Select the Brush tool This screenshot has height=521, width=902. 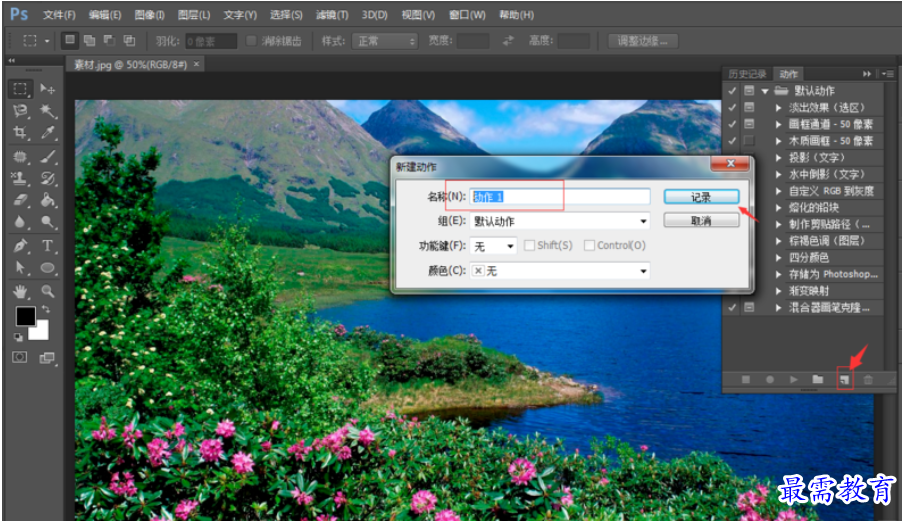point(48,156)
